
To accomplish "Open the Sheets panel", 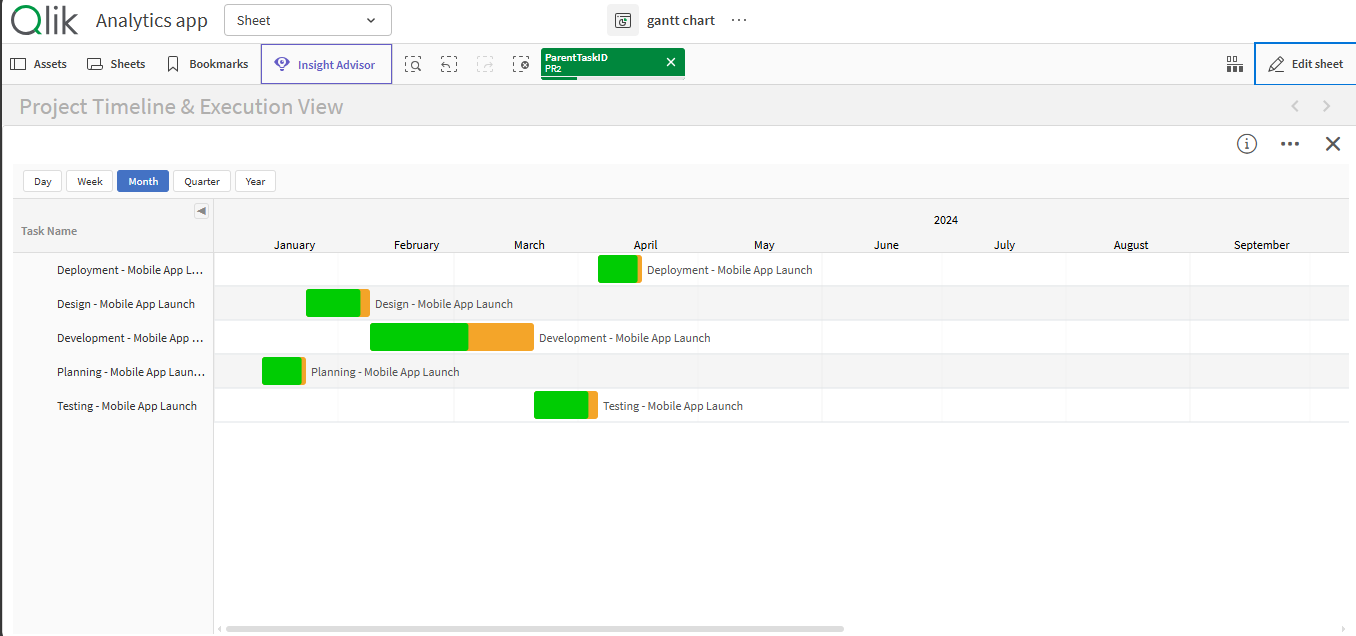I will pos(116,64).
